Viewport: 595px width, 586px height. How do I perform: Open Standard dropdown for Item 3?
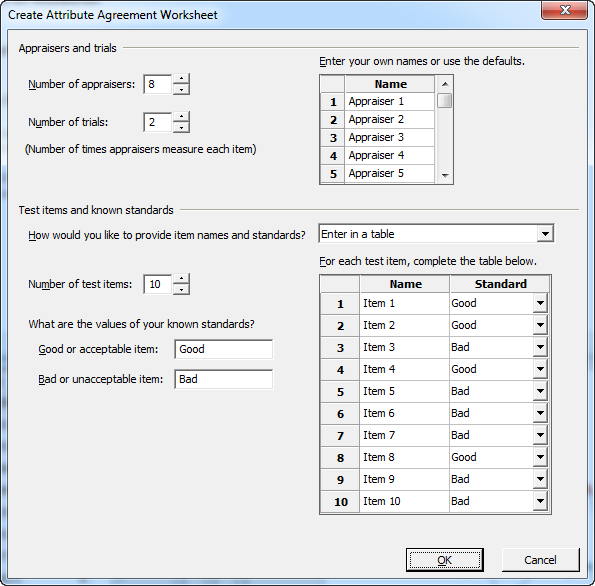tap(540, 347)
